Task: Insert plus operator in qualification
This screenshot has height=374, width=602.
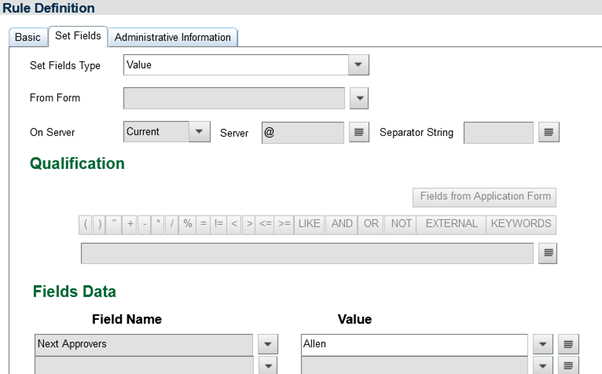Action: coord(130,225)
